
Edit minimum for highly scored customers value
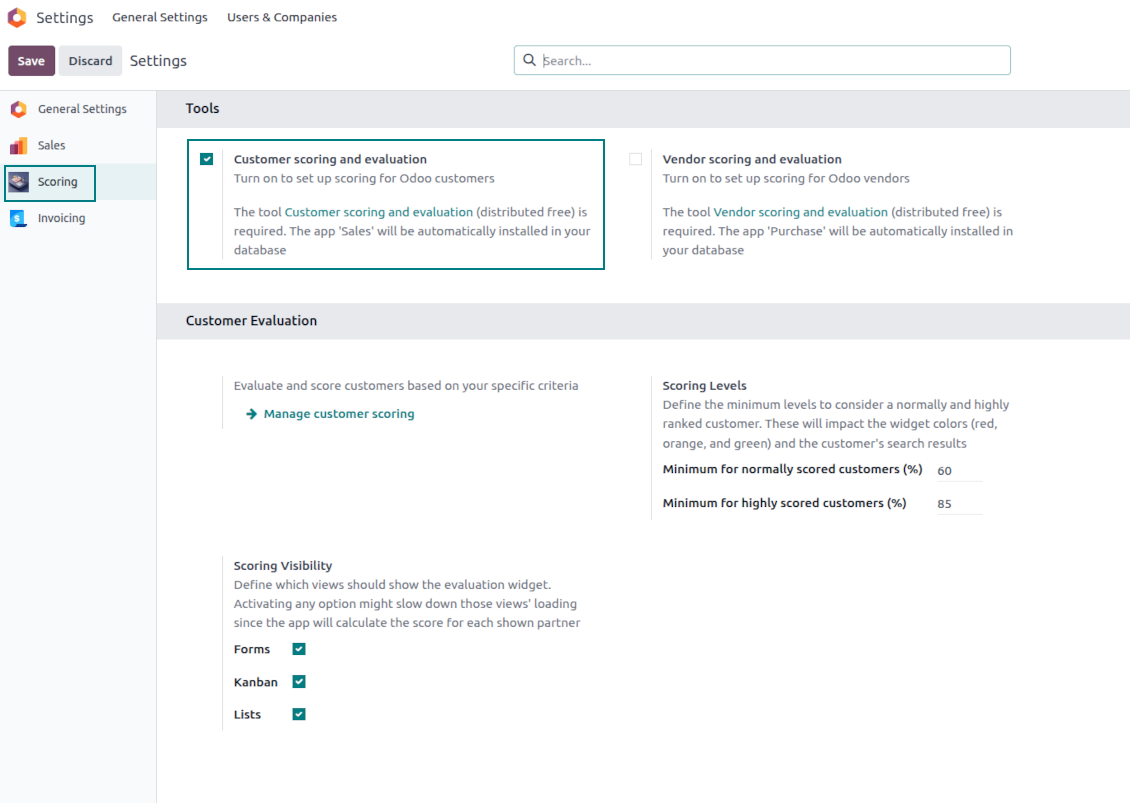coord(959,503)
